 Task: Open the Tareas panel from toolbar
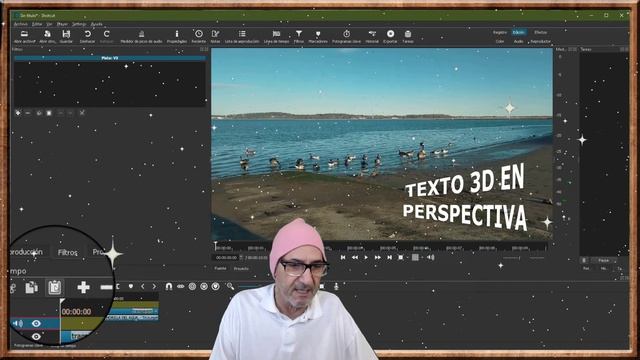pyautogui.click(x=408, y=36)
